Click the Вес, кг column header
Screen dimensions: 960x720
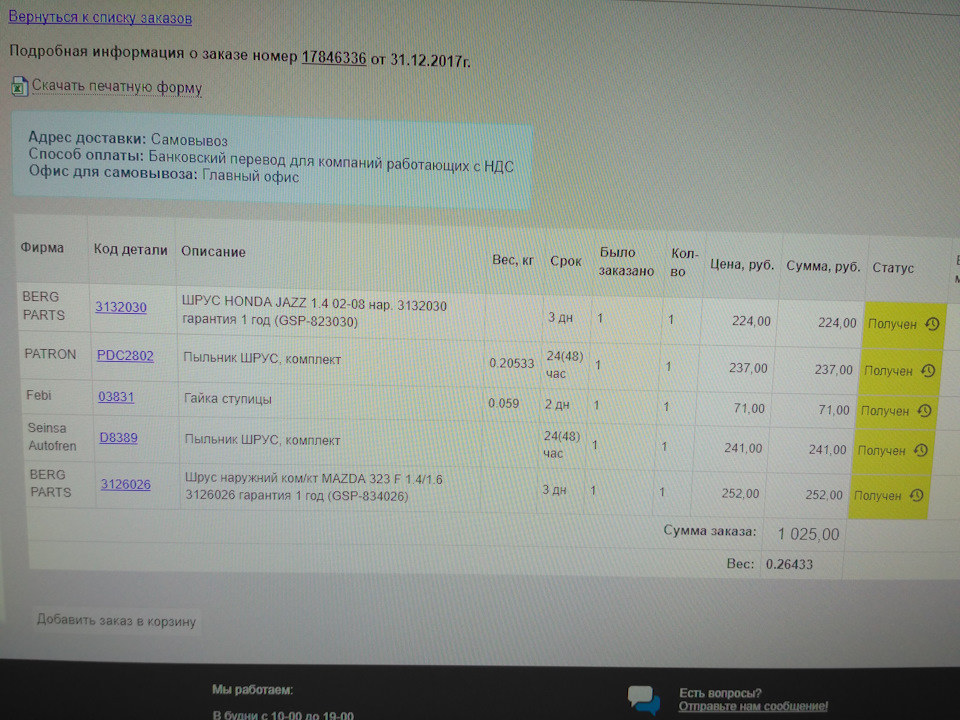(x=512, y=260)
